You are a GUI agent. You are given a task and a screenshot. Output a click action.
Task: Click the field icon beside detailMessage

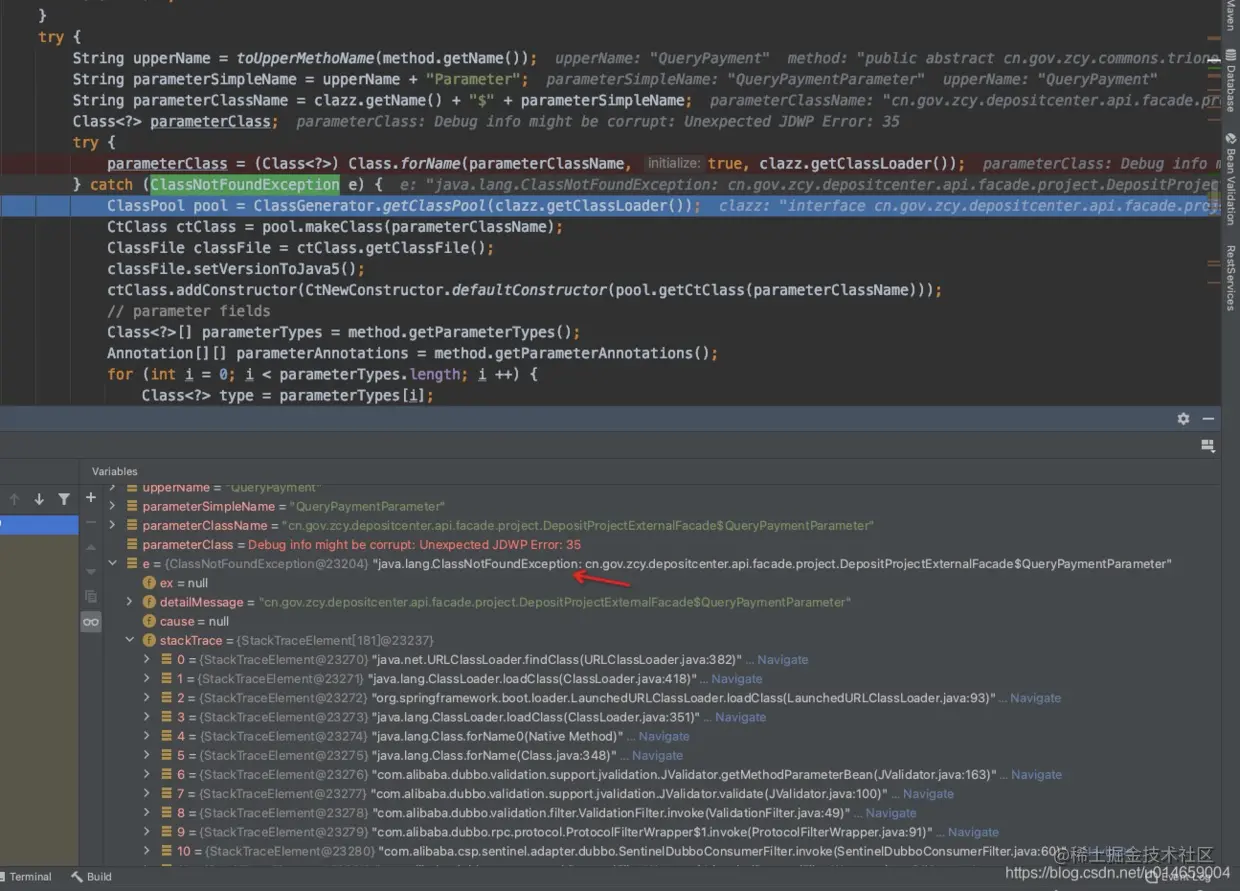[x=149, y=602]
